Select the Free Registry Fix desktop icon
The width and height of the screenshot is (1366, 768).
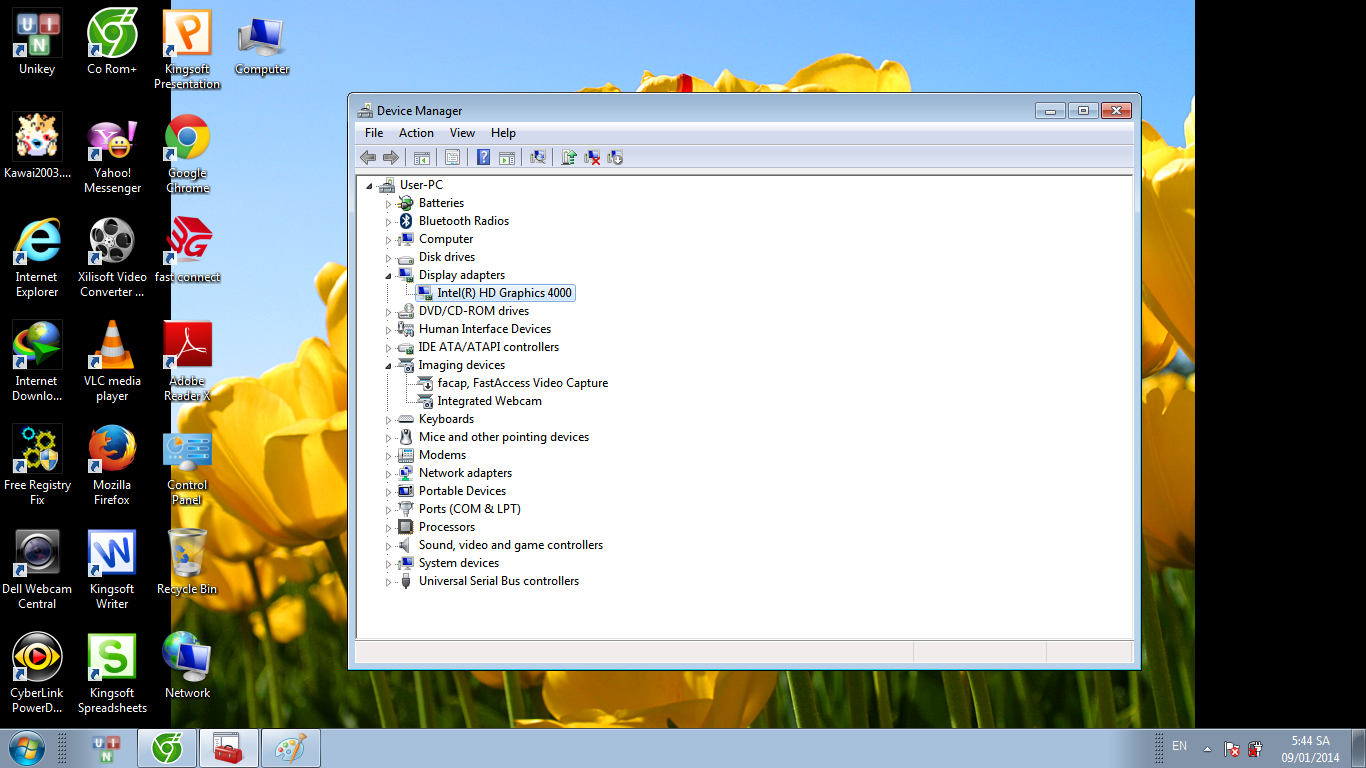point(37,467)
